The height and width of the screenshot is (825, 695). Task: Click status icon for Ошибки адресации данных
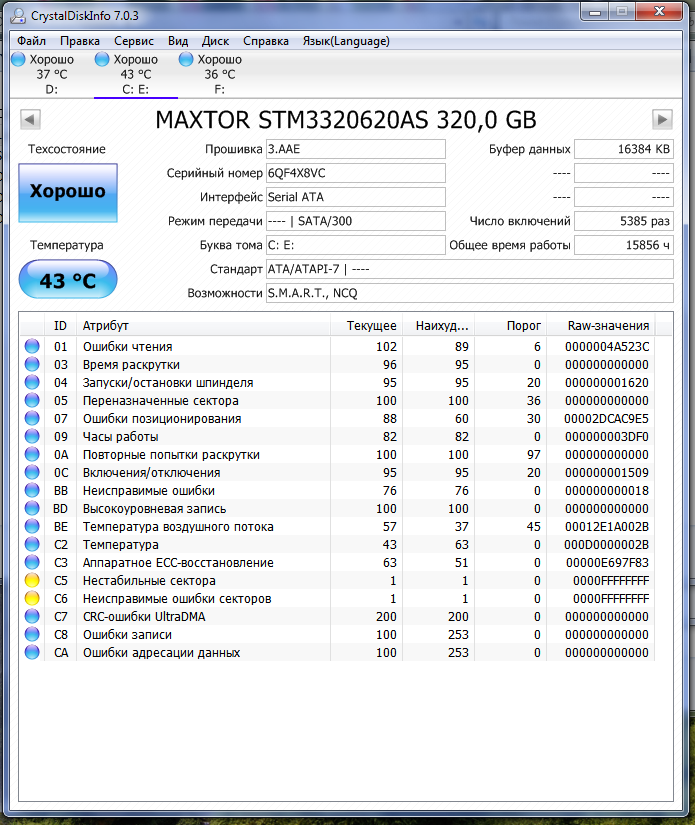coord(32,652)
